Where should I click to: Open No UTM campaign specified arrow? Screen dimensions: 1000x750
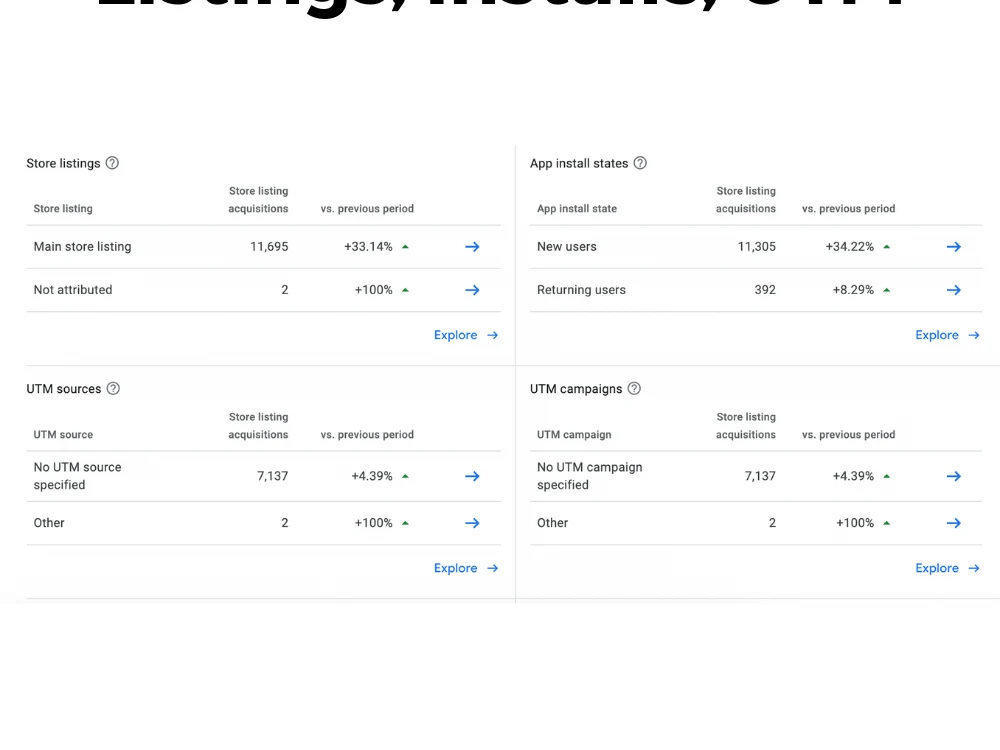953,476
